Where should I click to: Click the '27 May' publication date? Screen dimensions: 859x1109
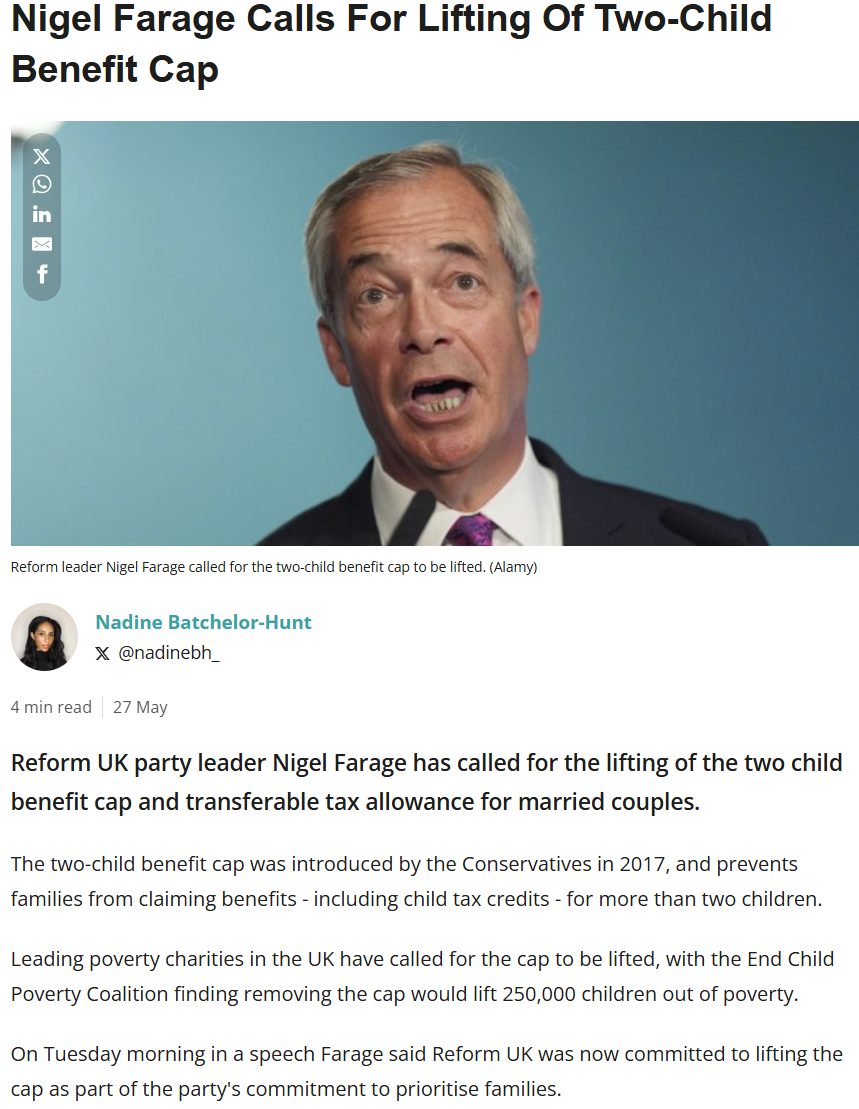[140, 707]
